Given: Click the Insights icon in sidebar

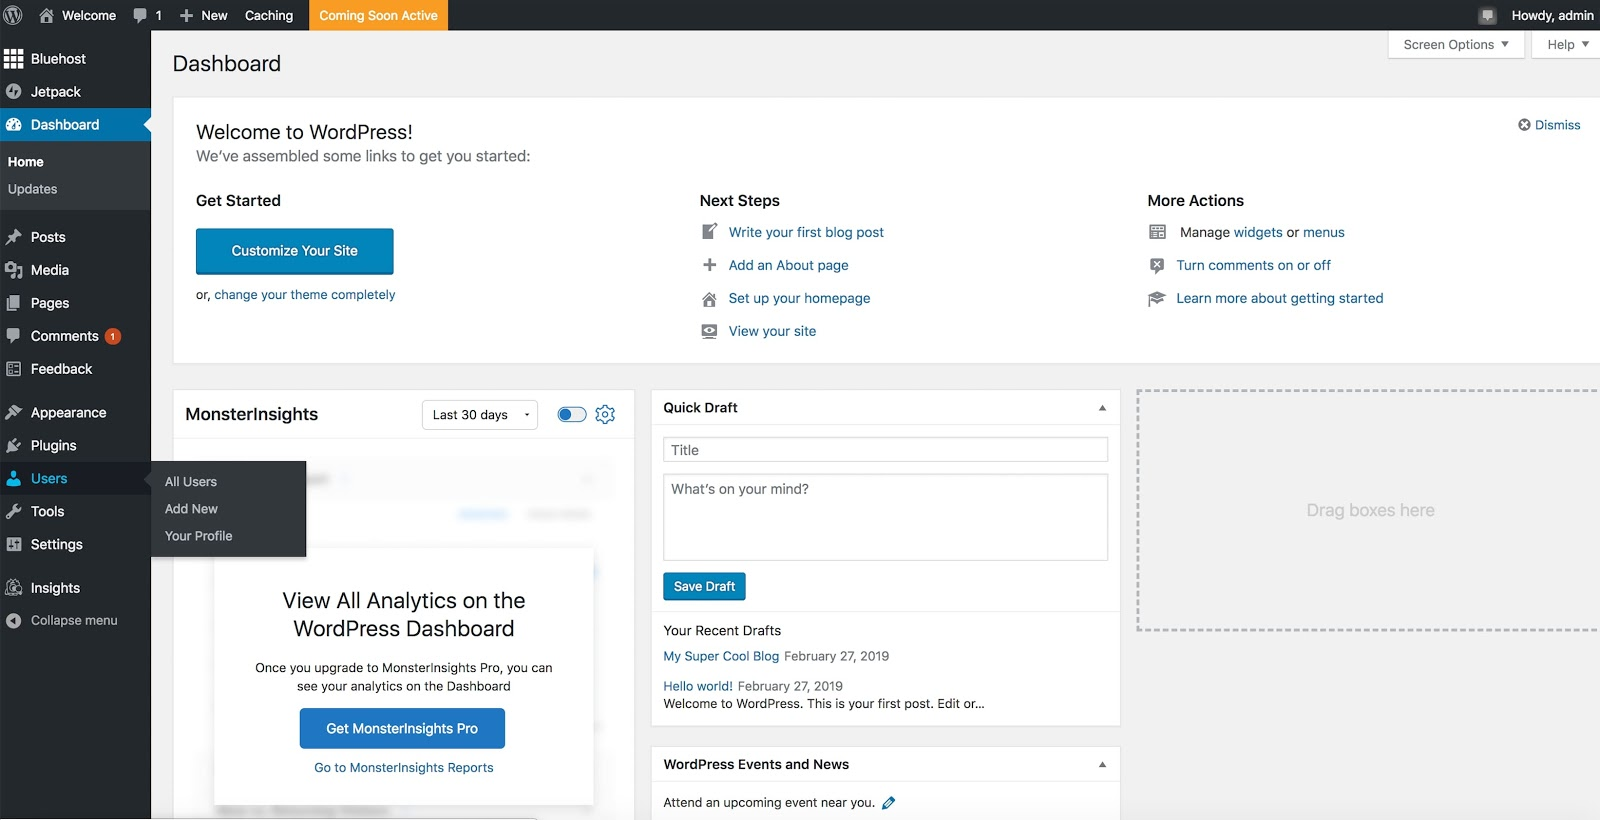Looking at the screenshot, I should (x=13, y=588).
